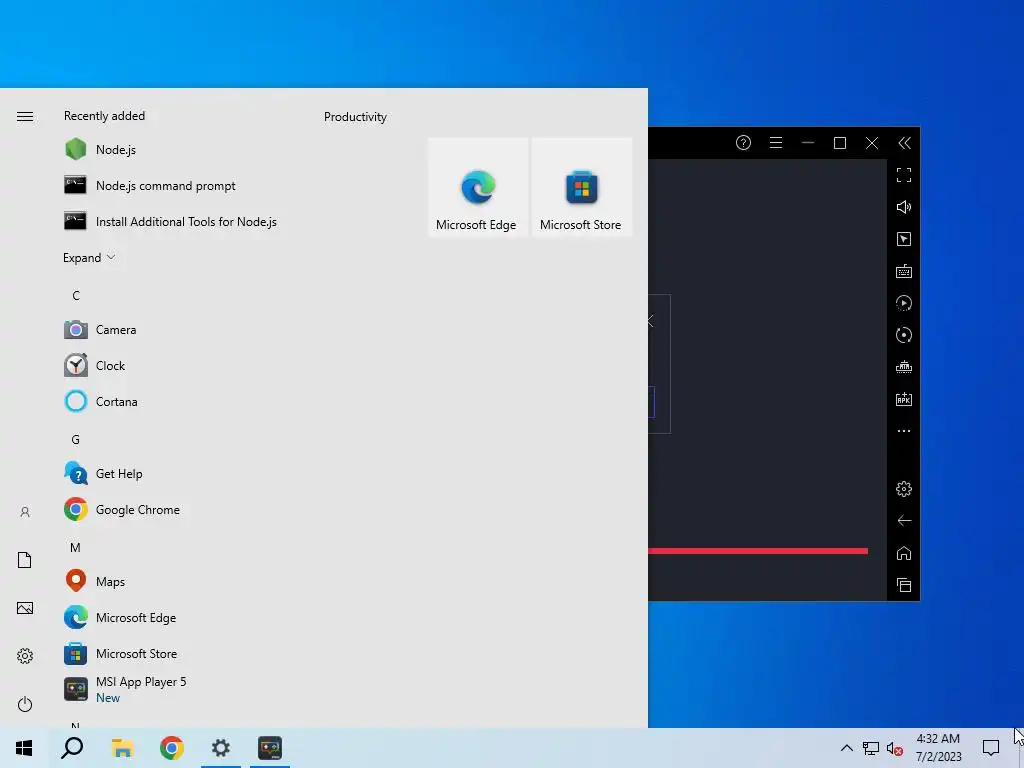Open App Player settings gear
Image resolution: width=1024 pixels, height=768 pixels.
click(904, 488)
